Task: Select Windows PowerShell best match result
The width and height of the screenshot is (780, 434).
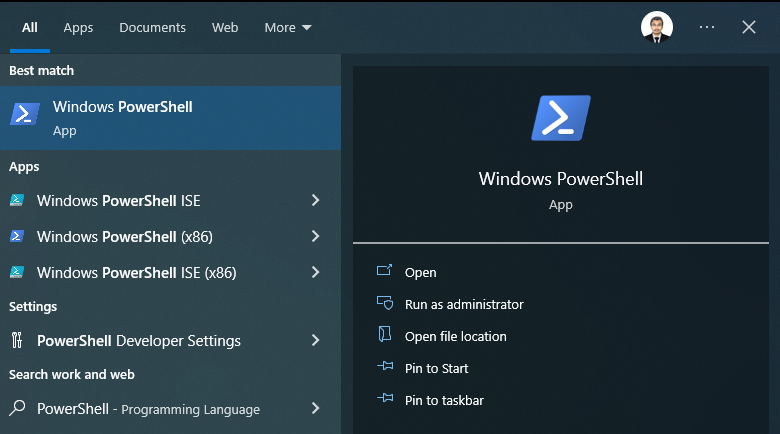Action: [x=171, y=118]
